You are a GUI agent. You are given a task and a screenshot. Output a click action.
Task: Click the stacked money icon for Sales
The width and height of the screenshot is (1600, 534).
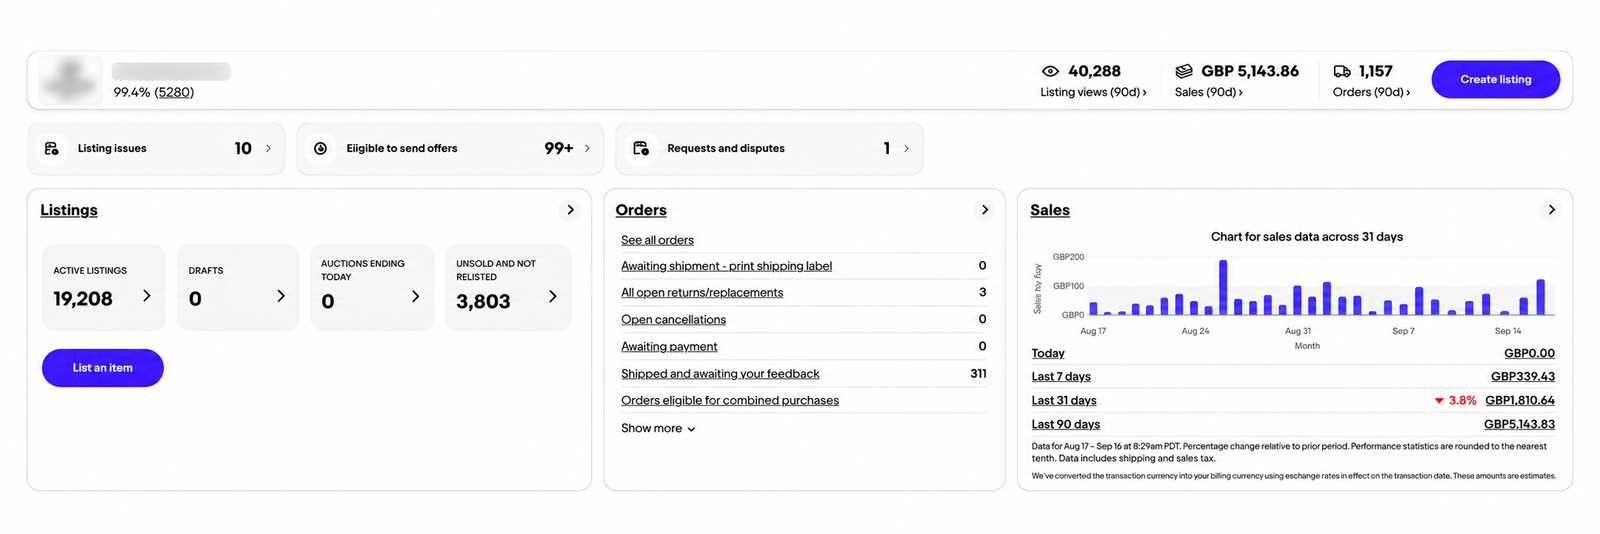1184,71
